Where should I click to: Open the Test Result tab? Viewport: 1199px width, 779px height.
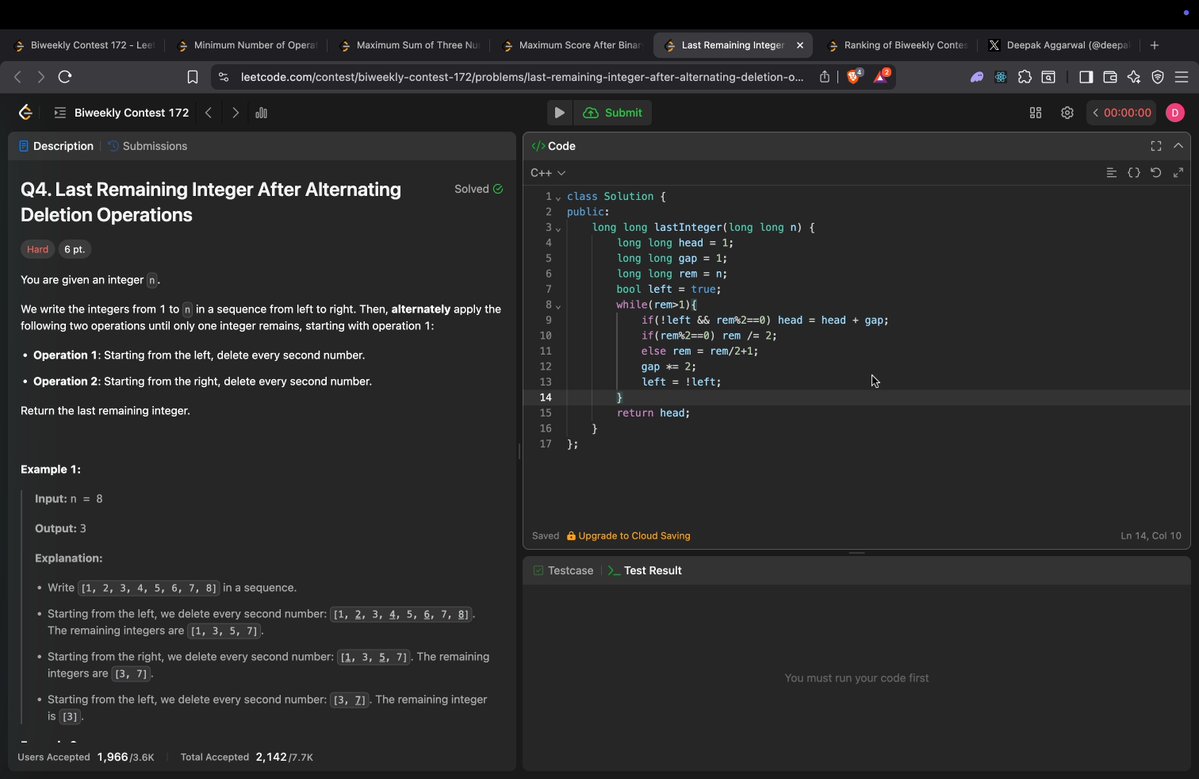[x=645, y=570]
